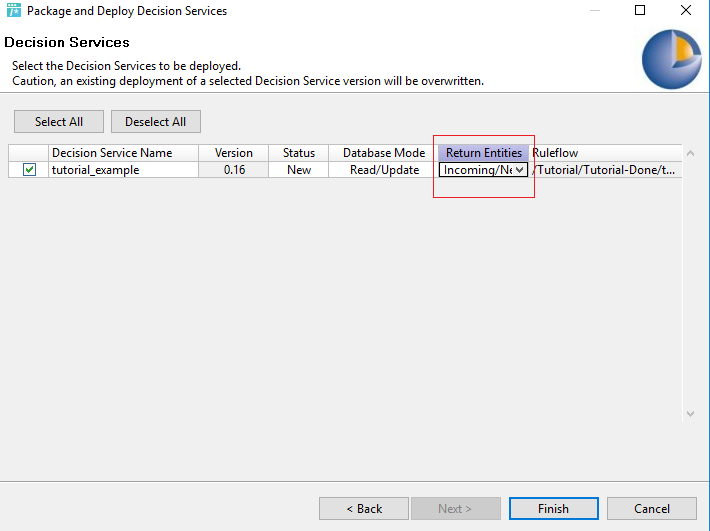Maximize the Package and Deploy window
The height and width of the screenshot is (531, 710).
point(640,10)
